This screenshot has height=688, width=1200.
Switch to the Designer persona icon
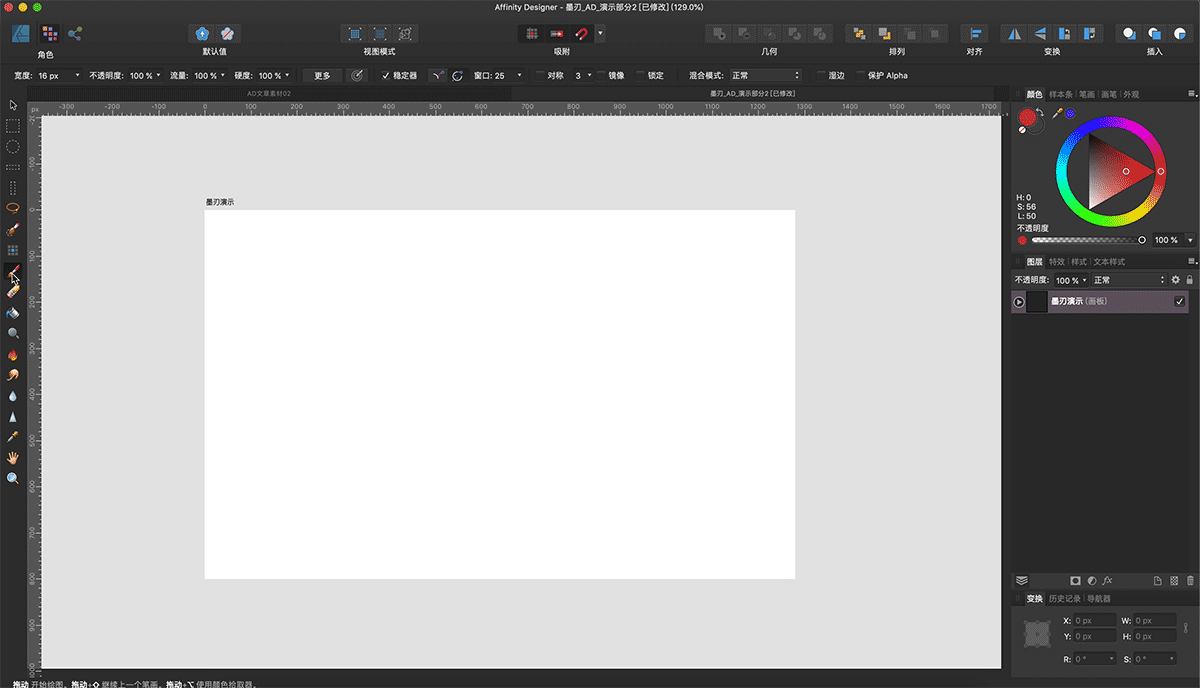[x=20, y=33]
